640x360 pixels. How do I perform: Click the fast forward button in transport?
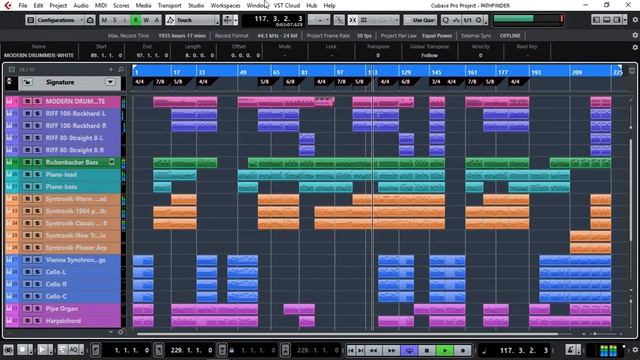pos(391,350)
